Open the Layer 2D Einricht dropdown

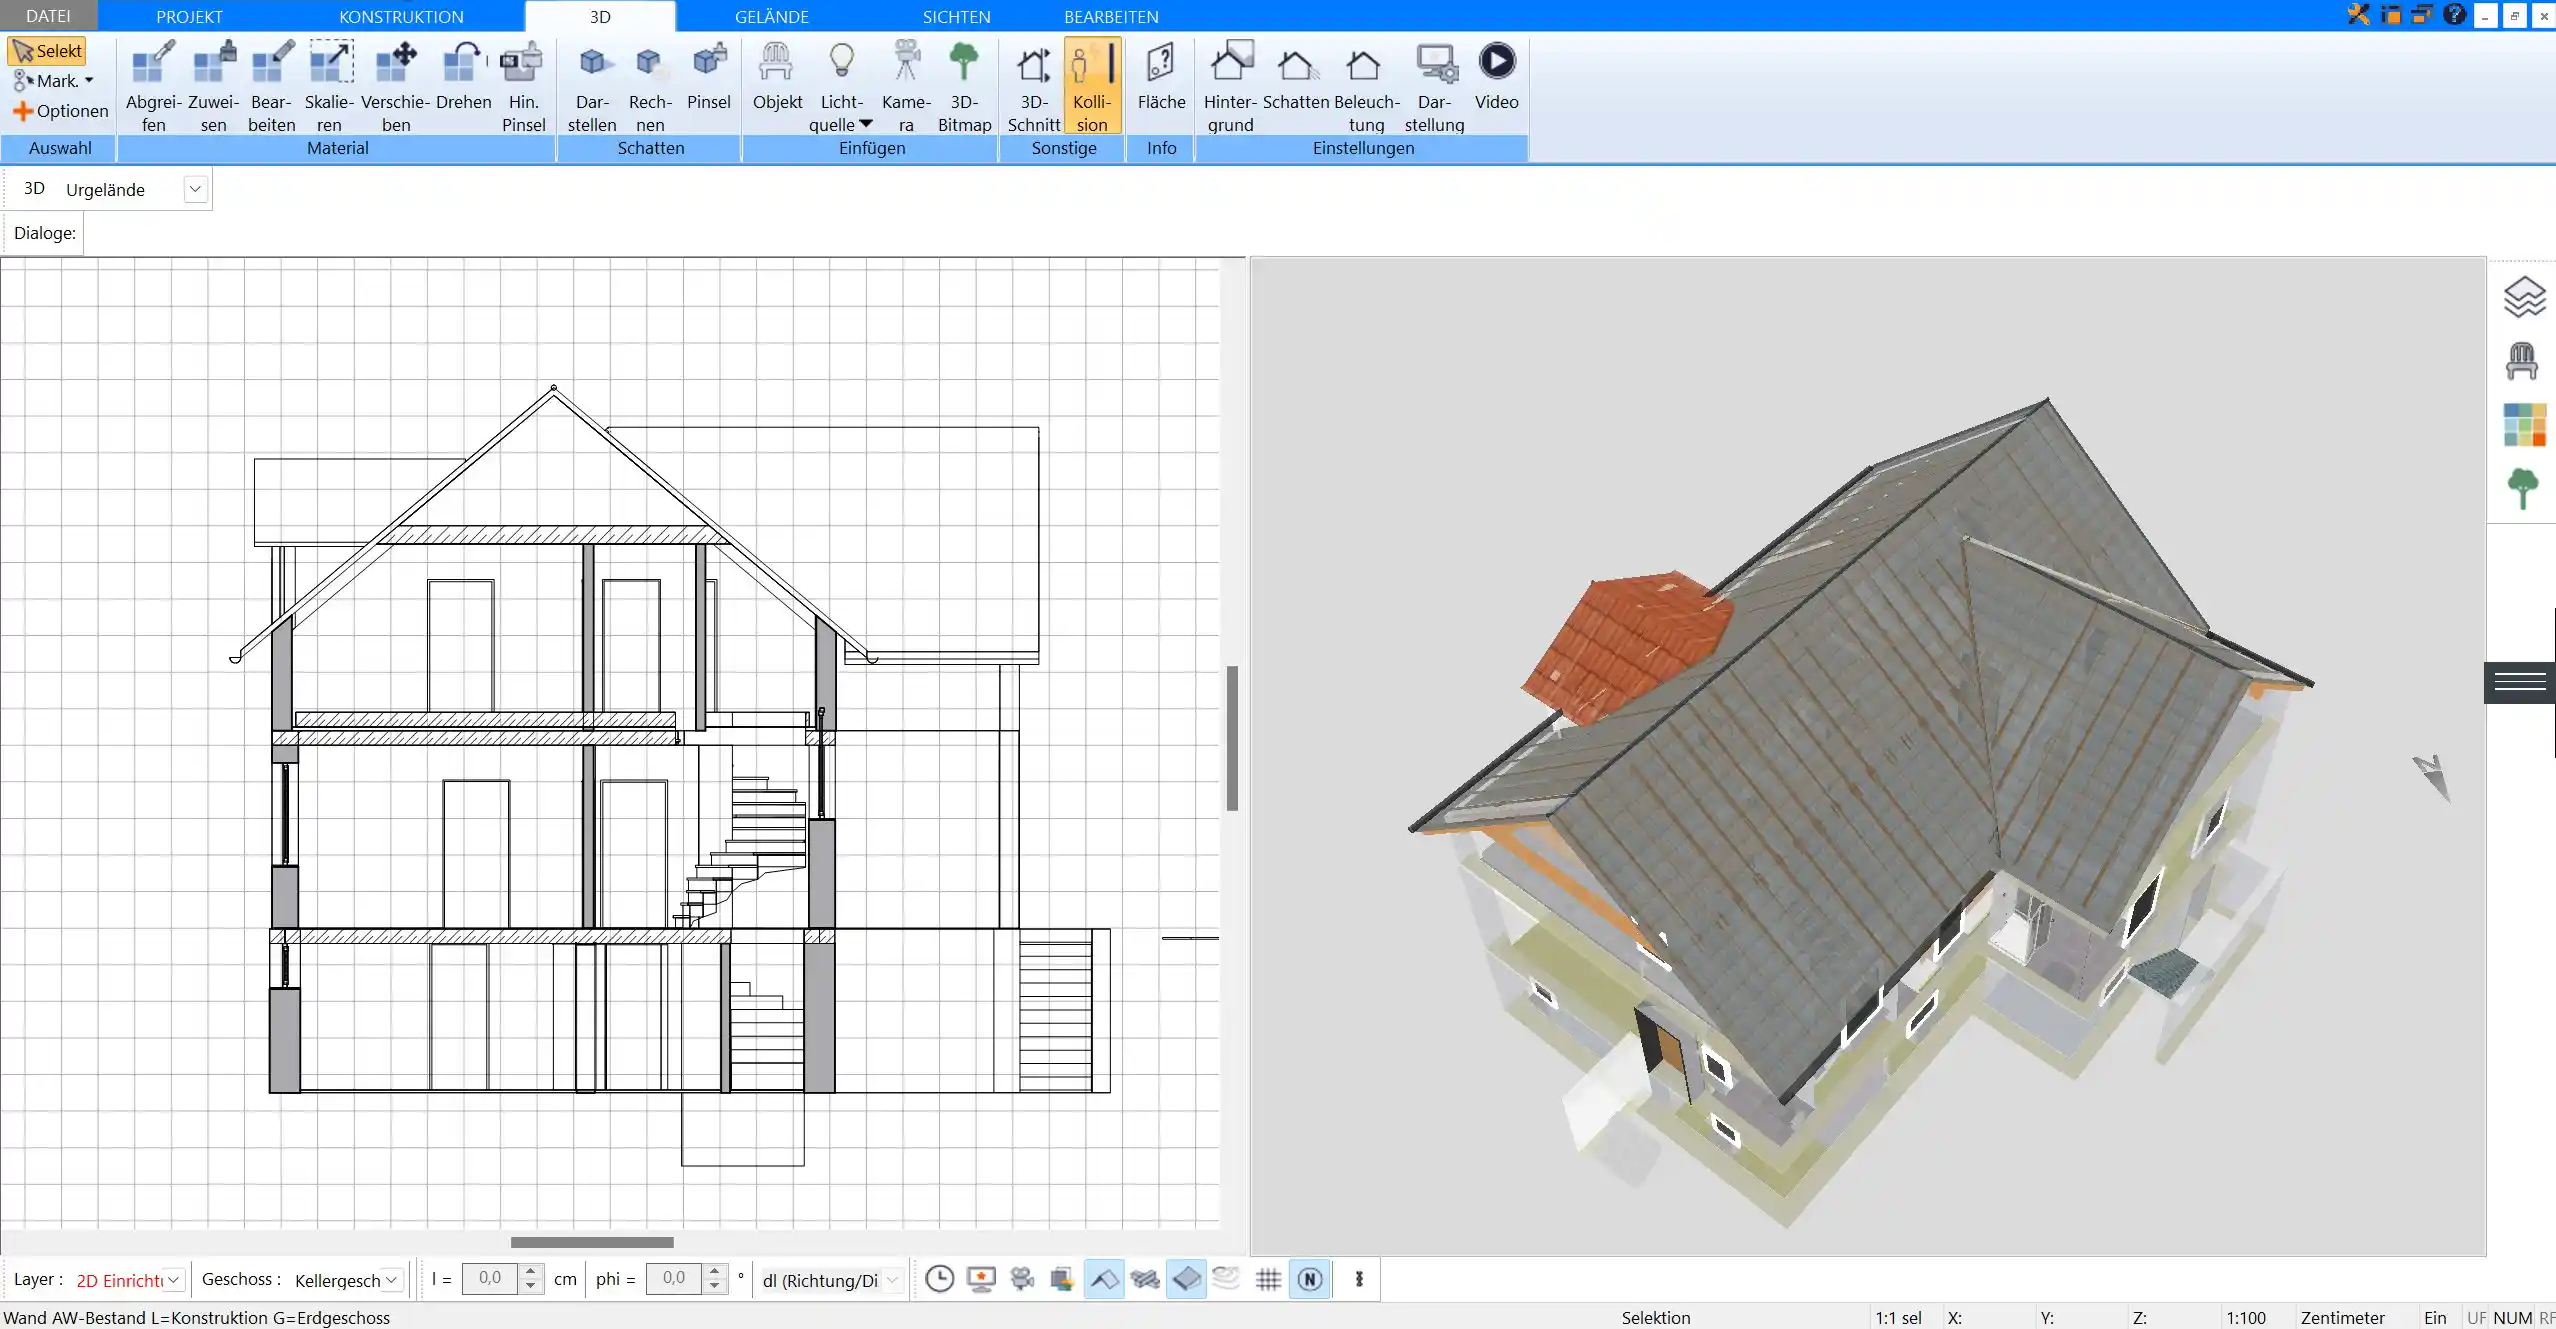[x=174, y=1280]
